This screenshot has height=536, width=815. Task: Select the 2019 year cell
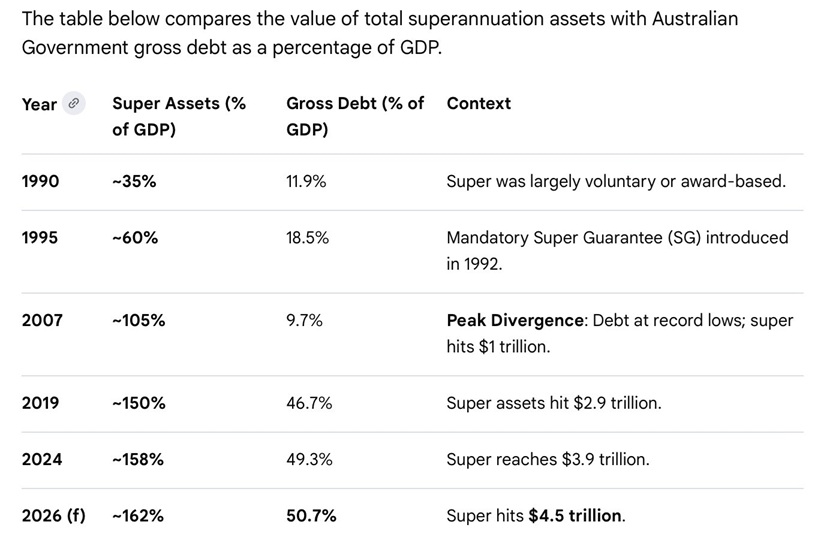click(41, 403)
